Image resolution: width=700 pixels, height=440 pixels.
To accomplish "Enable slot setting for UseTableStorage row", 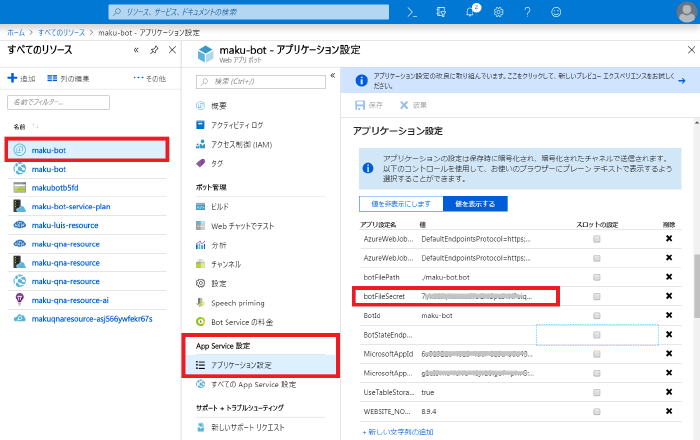I will [x=597, y=391].
